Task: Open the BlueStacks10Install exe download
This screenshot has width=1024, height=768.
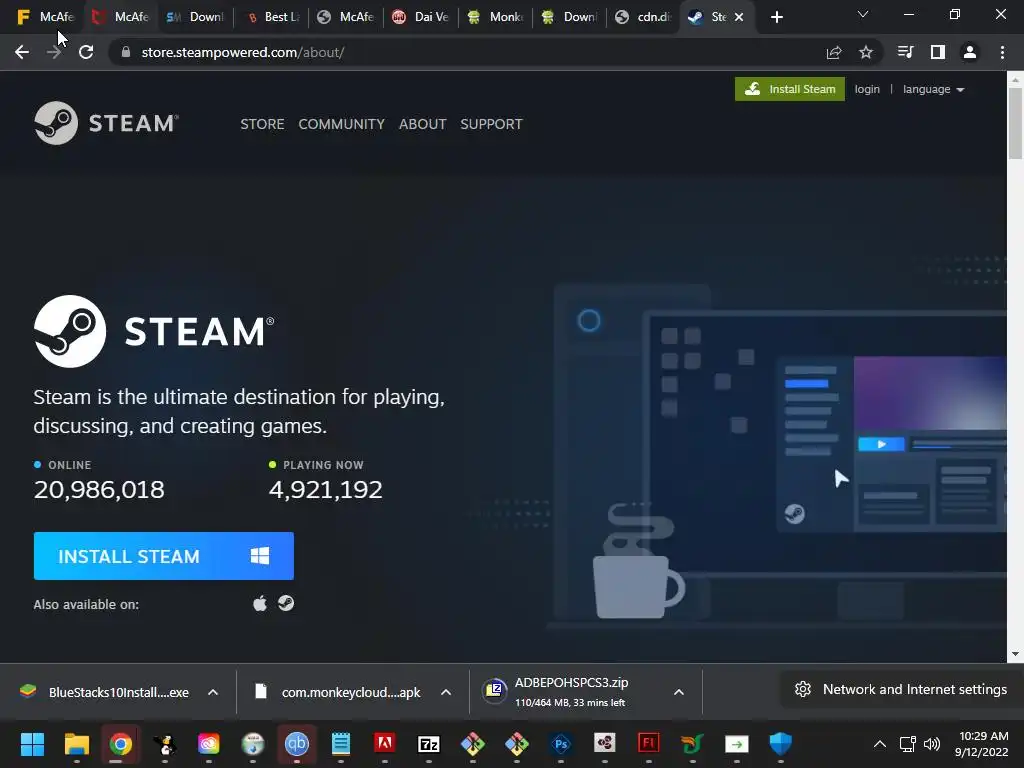Action: coord(106,692)
